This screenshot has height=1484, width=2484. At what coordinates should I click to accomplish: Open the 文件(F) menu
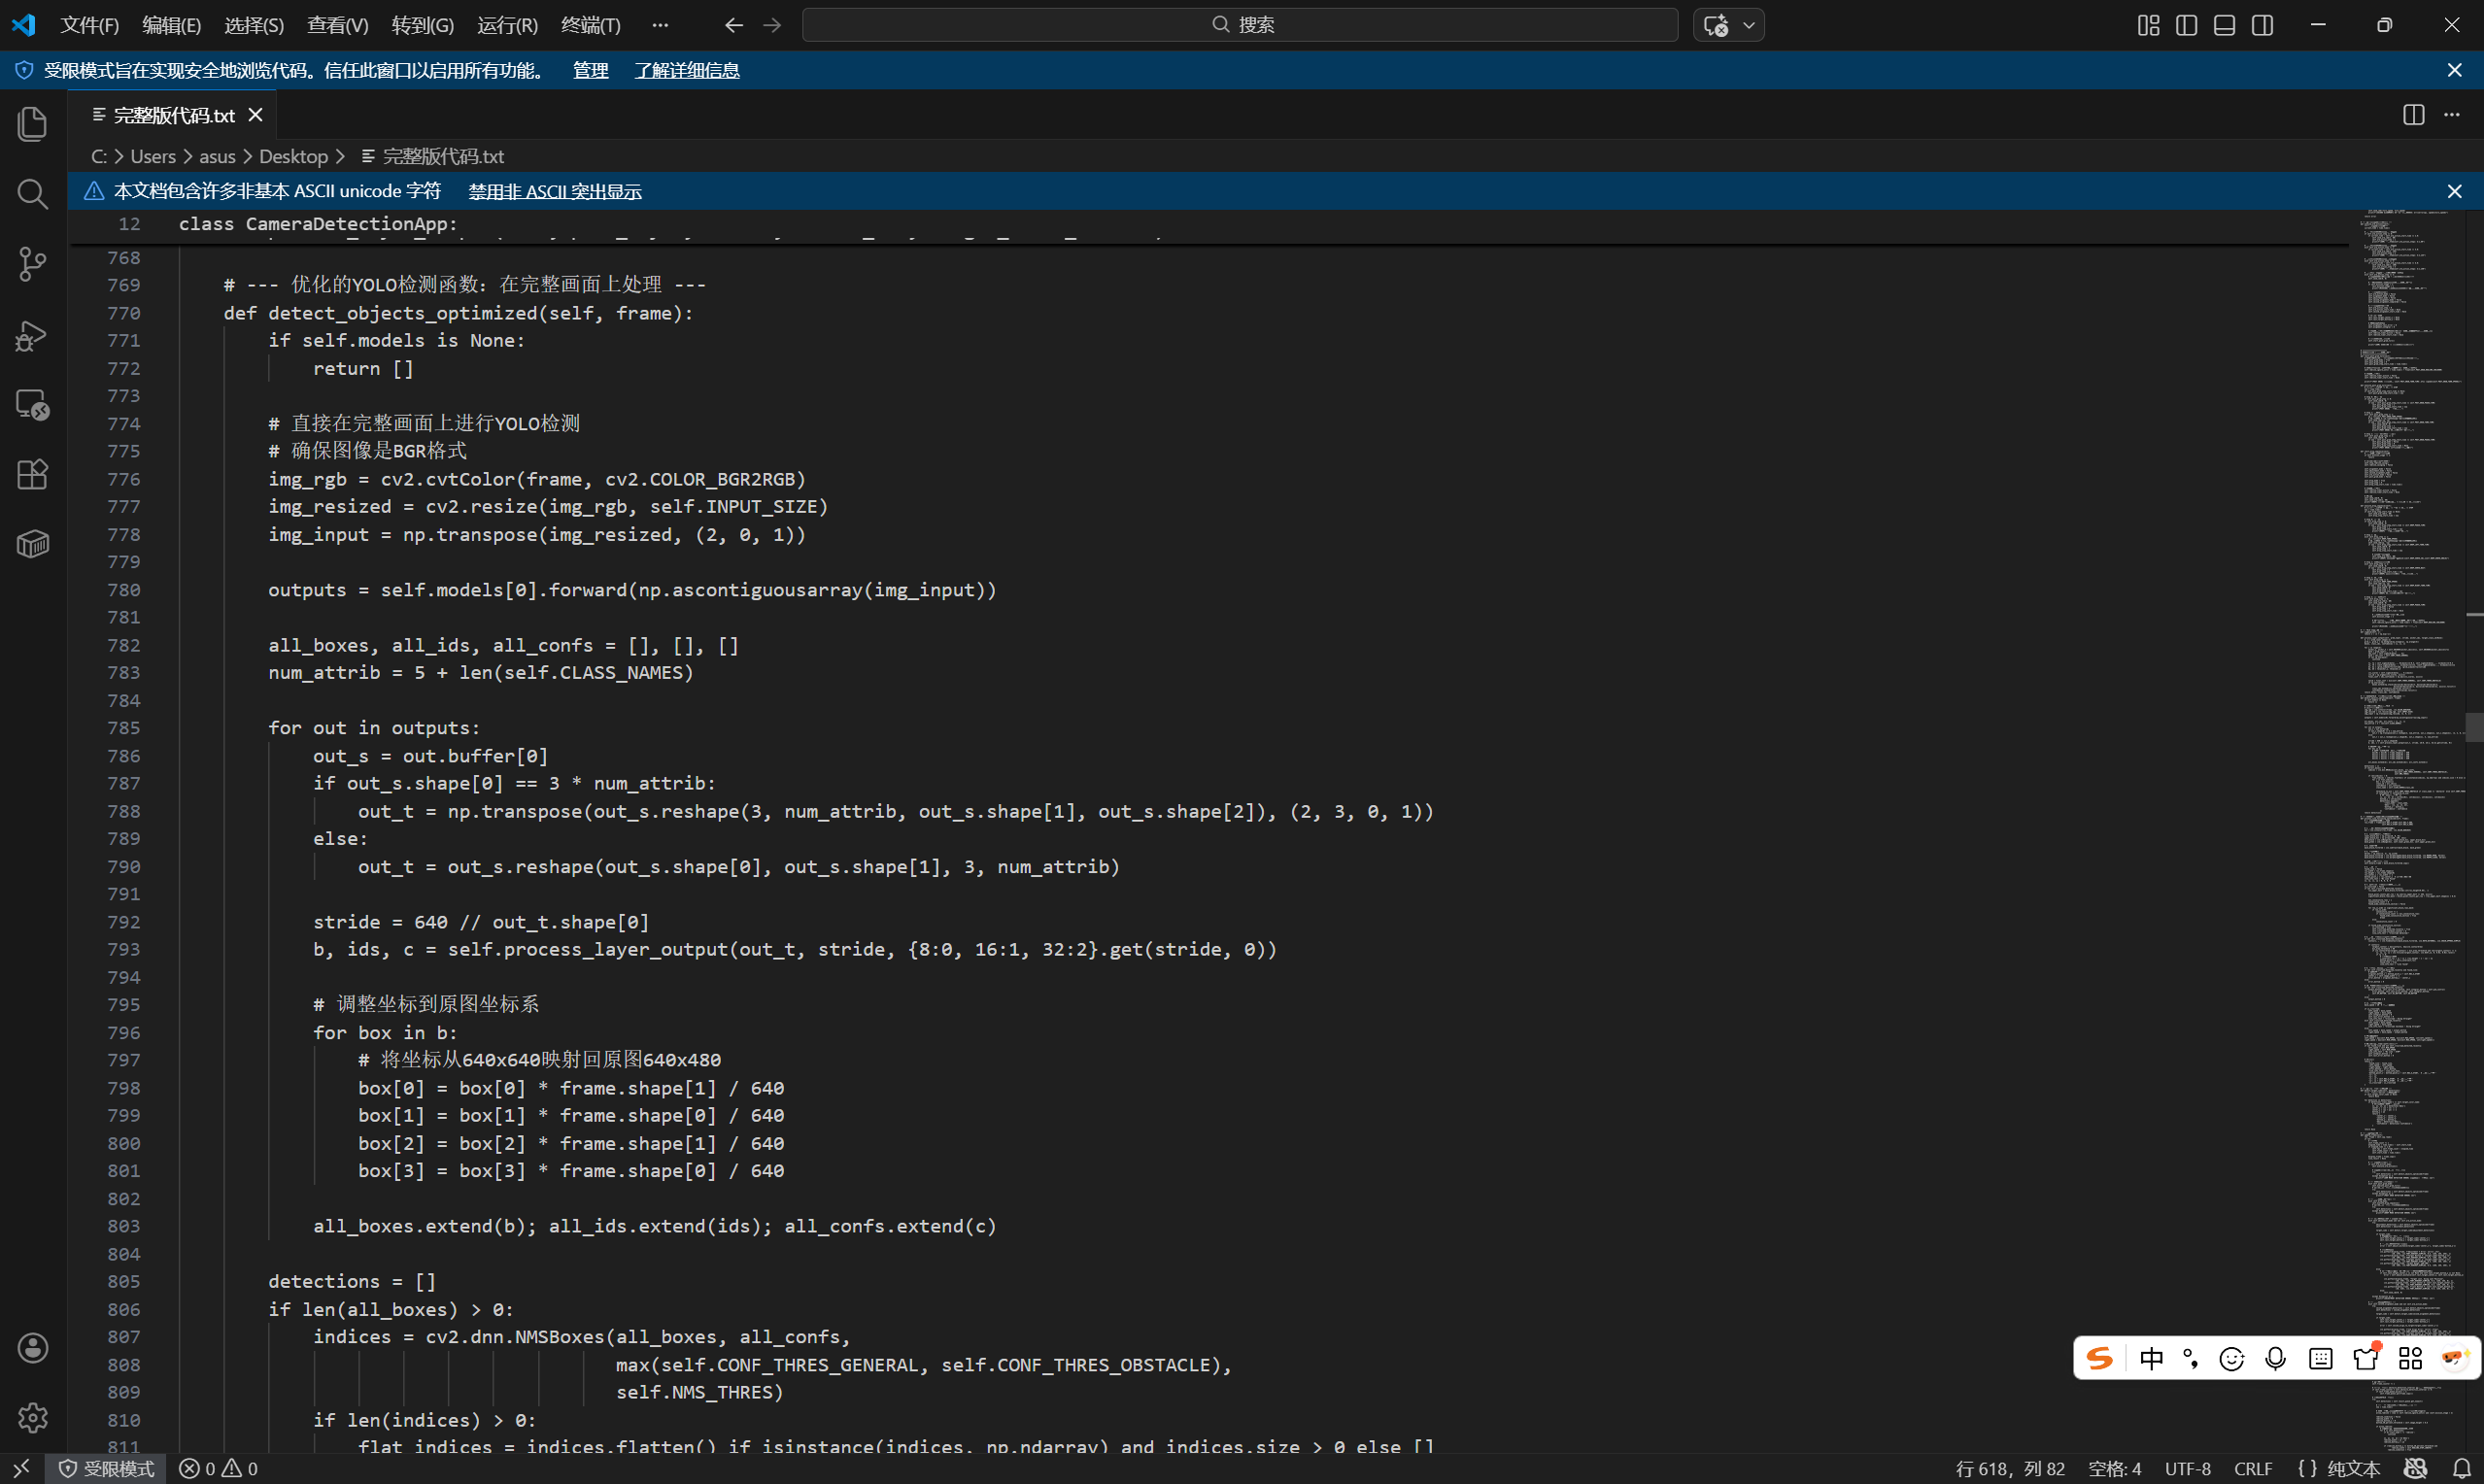(89, 25)
